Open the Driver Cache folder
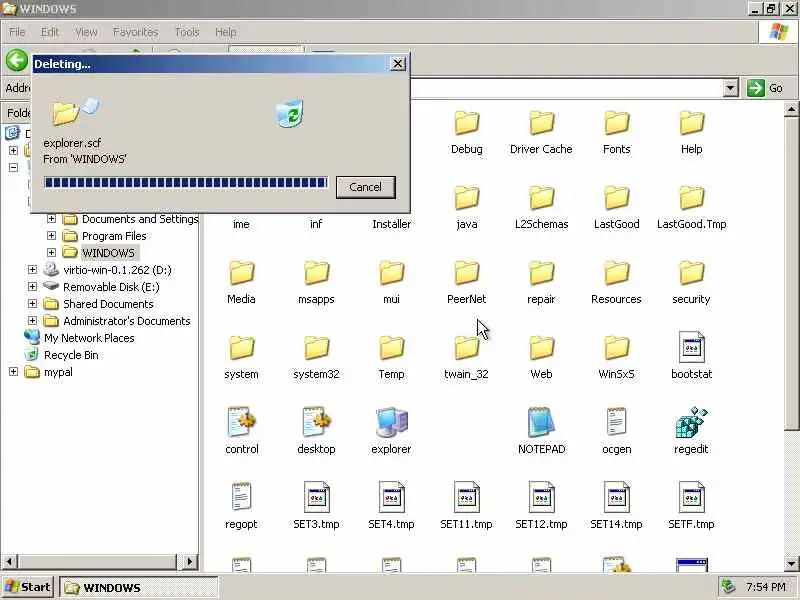Image resolution: width=800 pixels, height=600 pixels. 541,133
